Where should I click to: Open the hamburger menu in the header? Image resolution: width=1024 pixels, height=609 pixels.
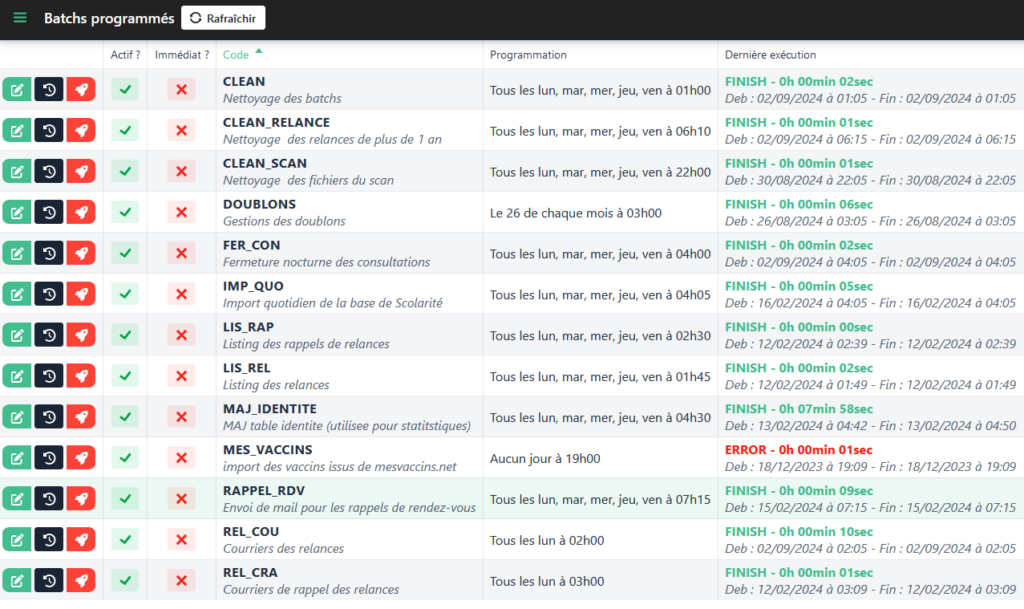20,18
